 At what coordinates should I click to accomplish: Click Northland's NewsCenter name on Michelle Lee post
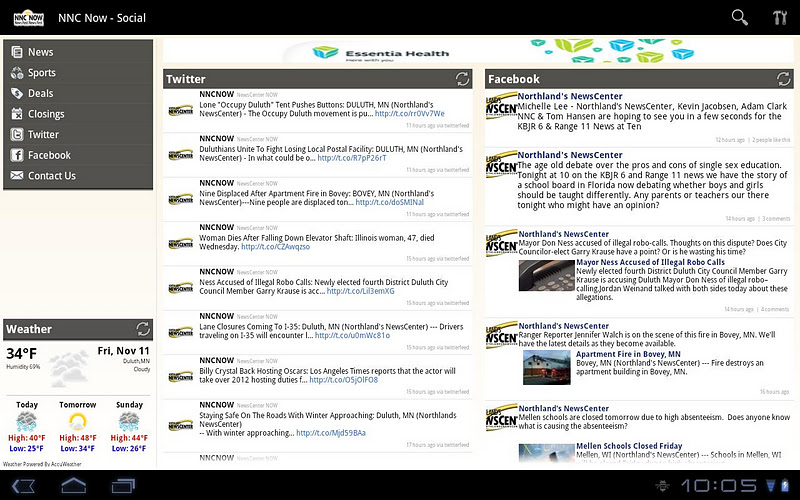pyautogui.click(x=570, y=96)
